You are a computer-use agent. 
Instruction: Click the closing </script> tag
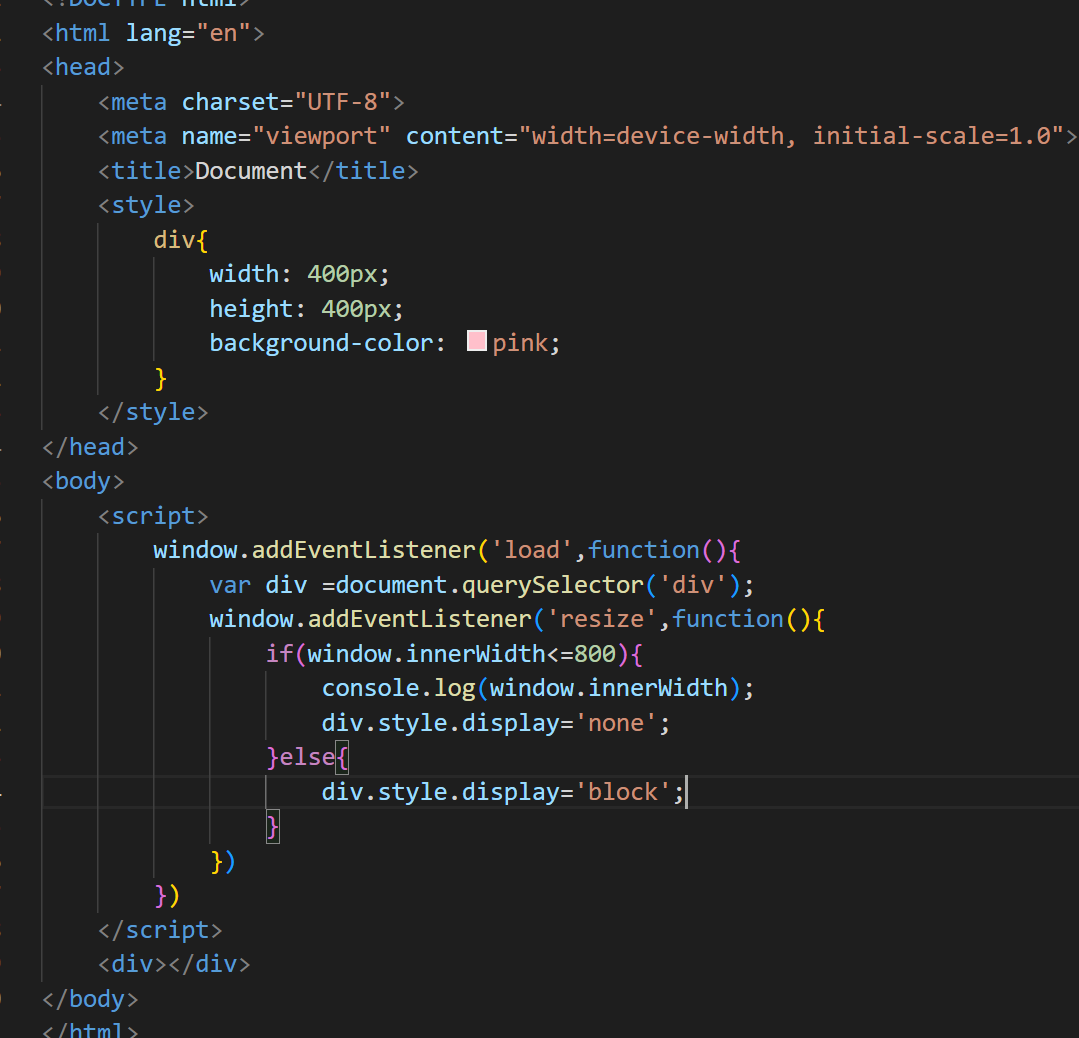coord(160,930)
